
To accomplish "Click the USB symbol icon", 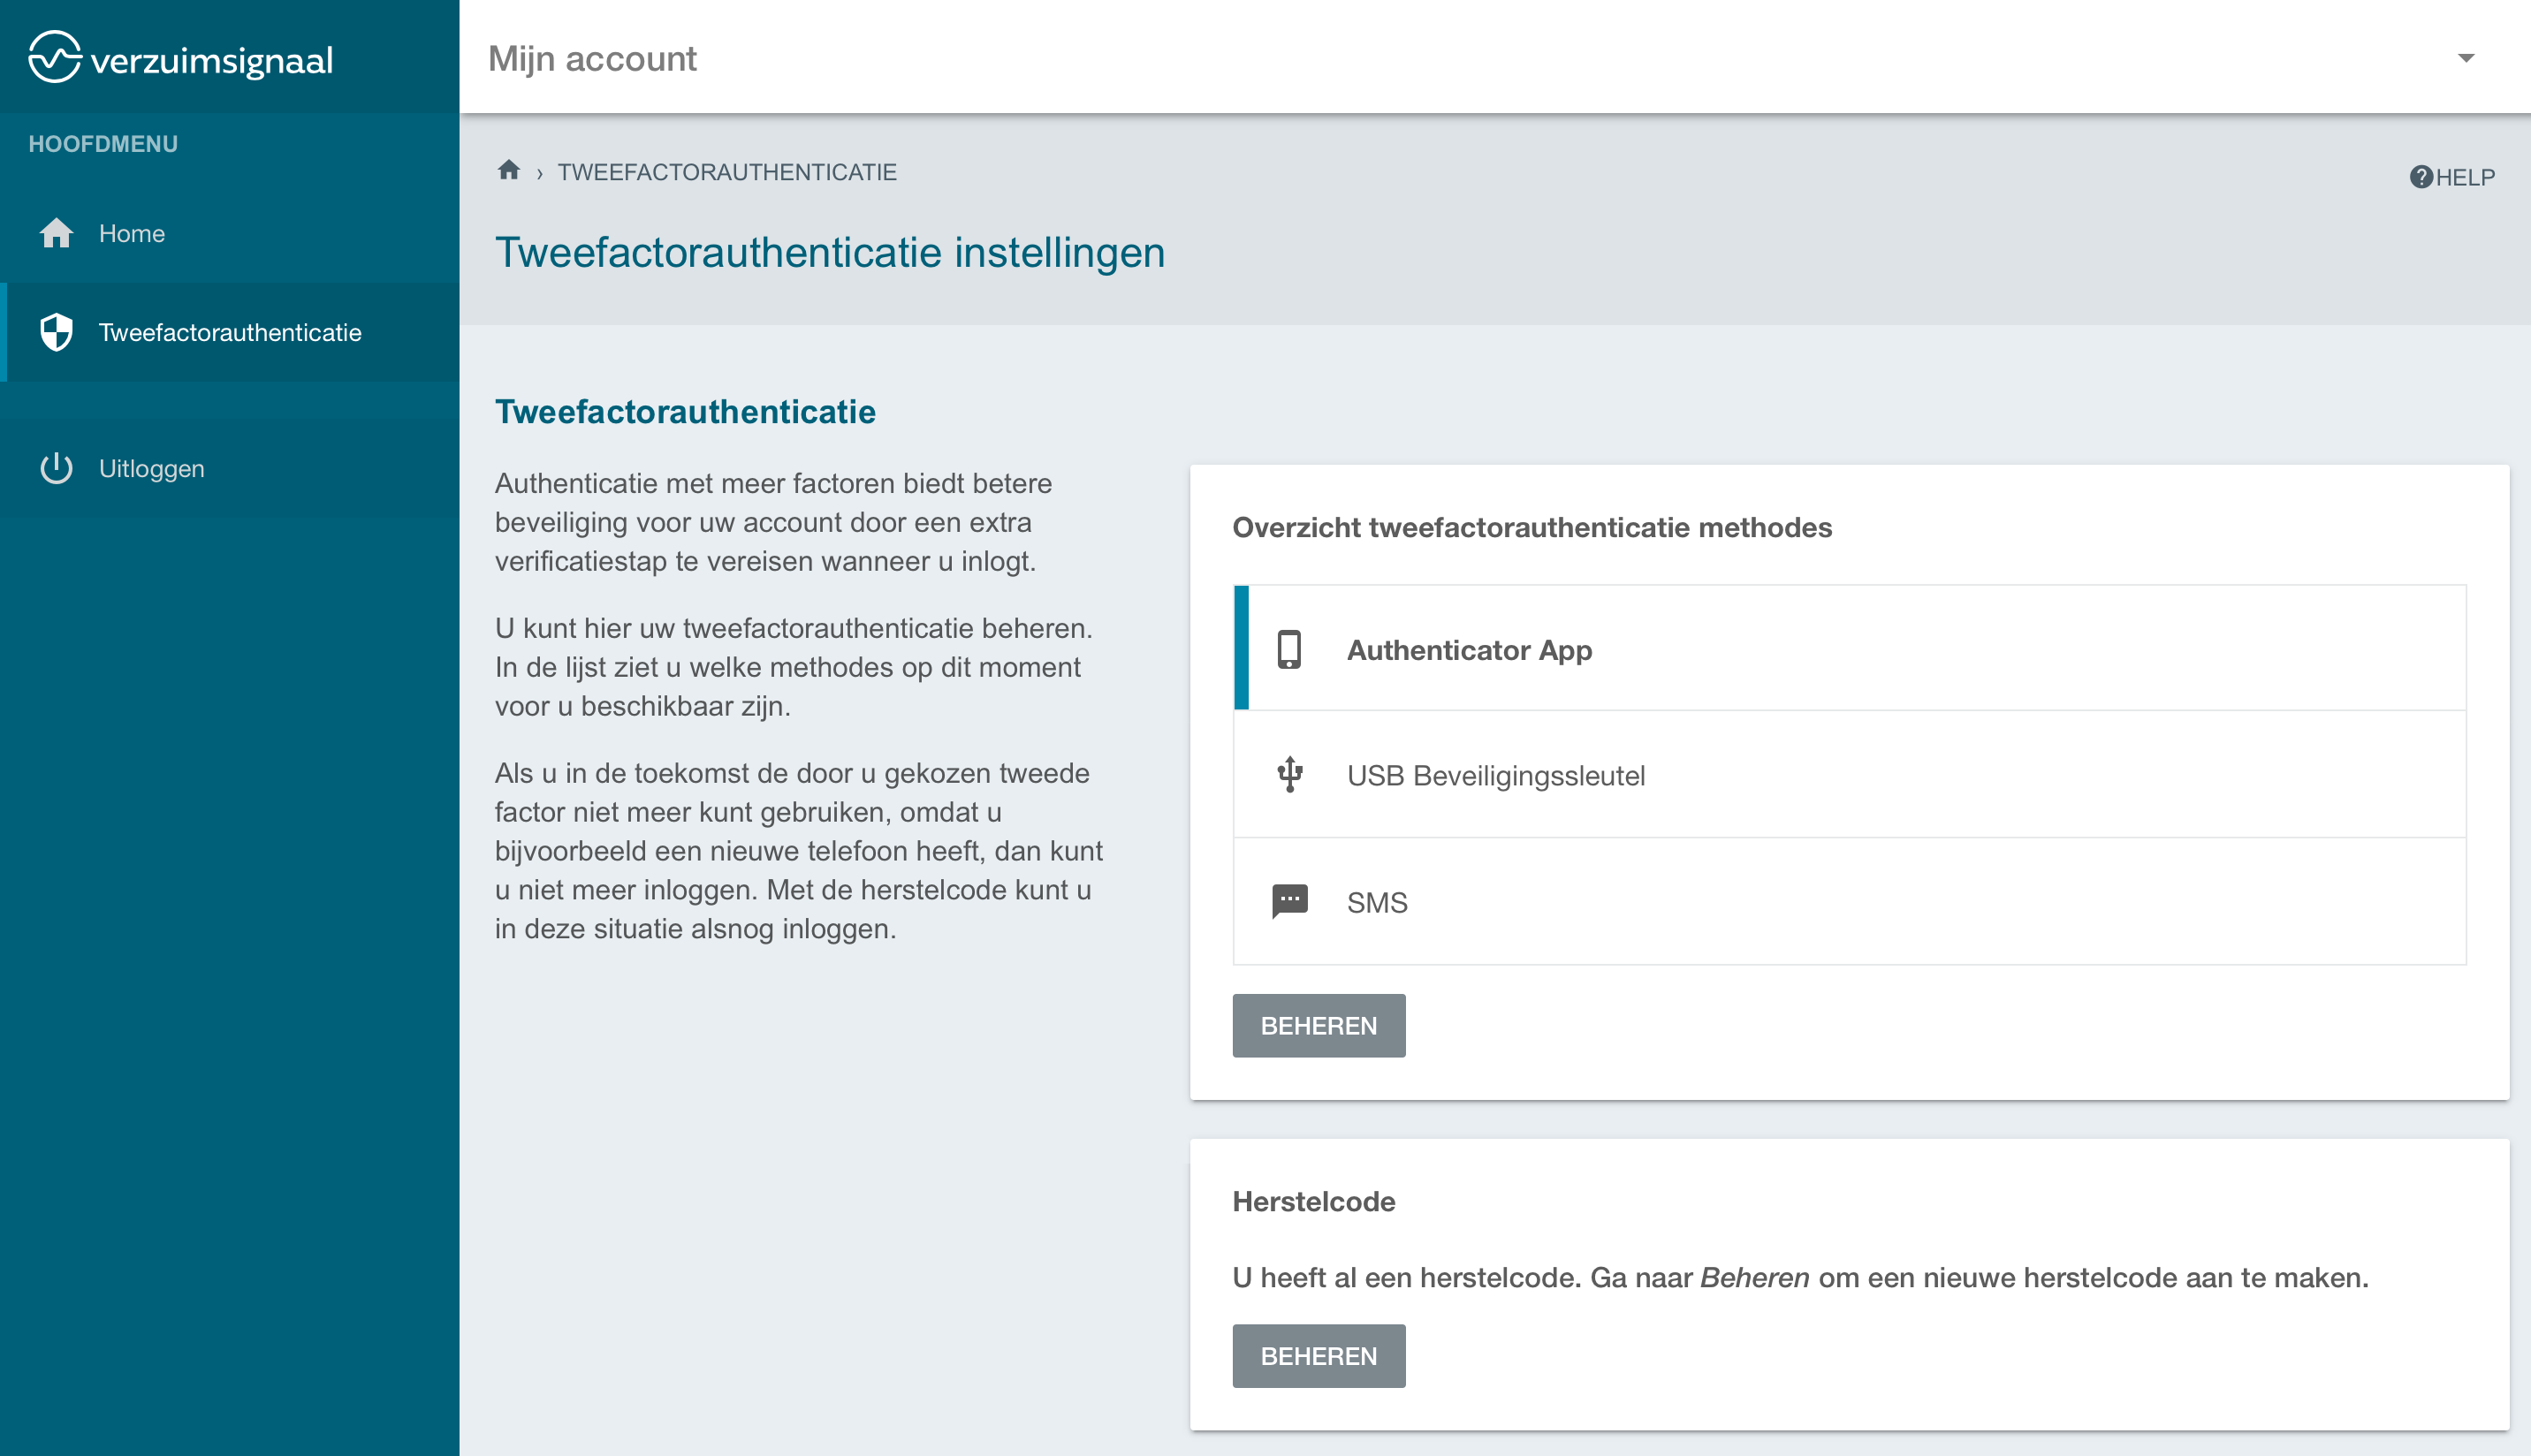I will pyautogui.click(x=1289, y=775).
